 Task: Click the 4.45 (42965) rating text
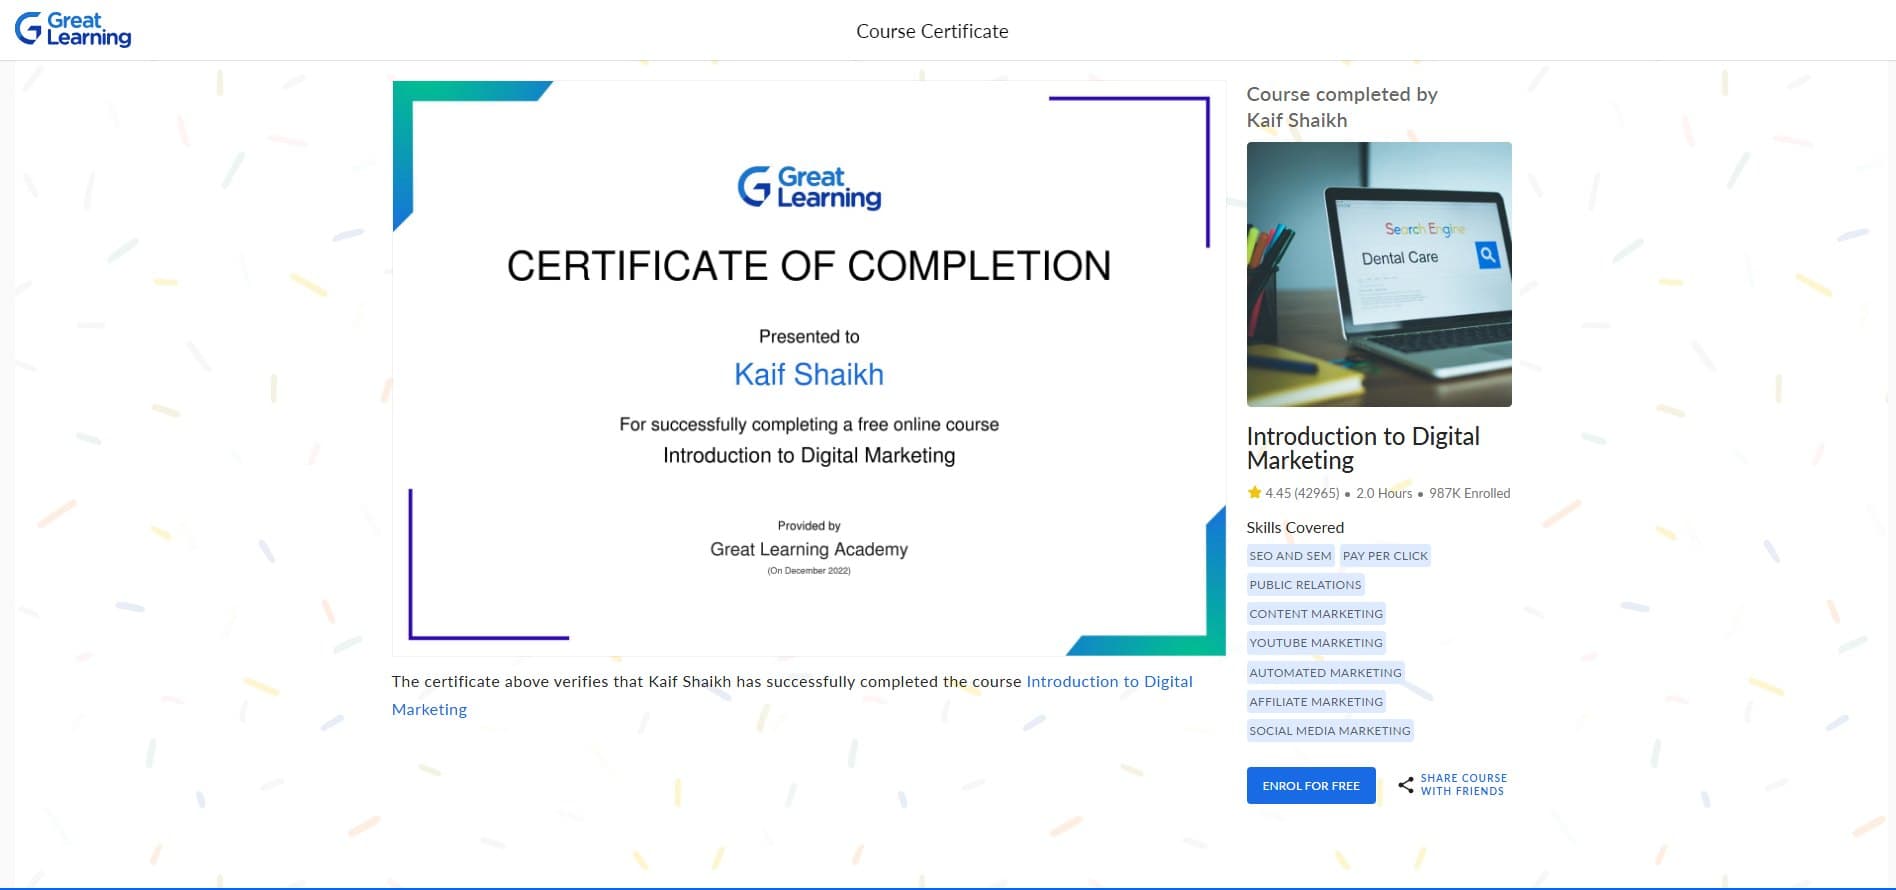pos(1302,493)
